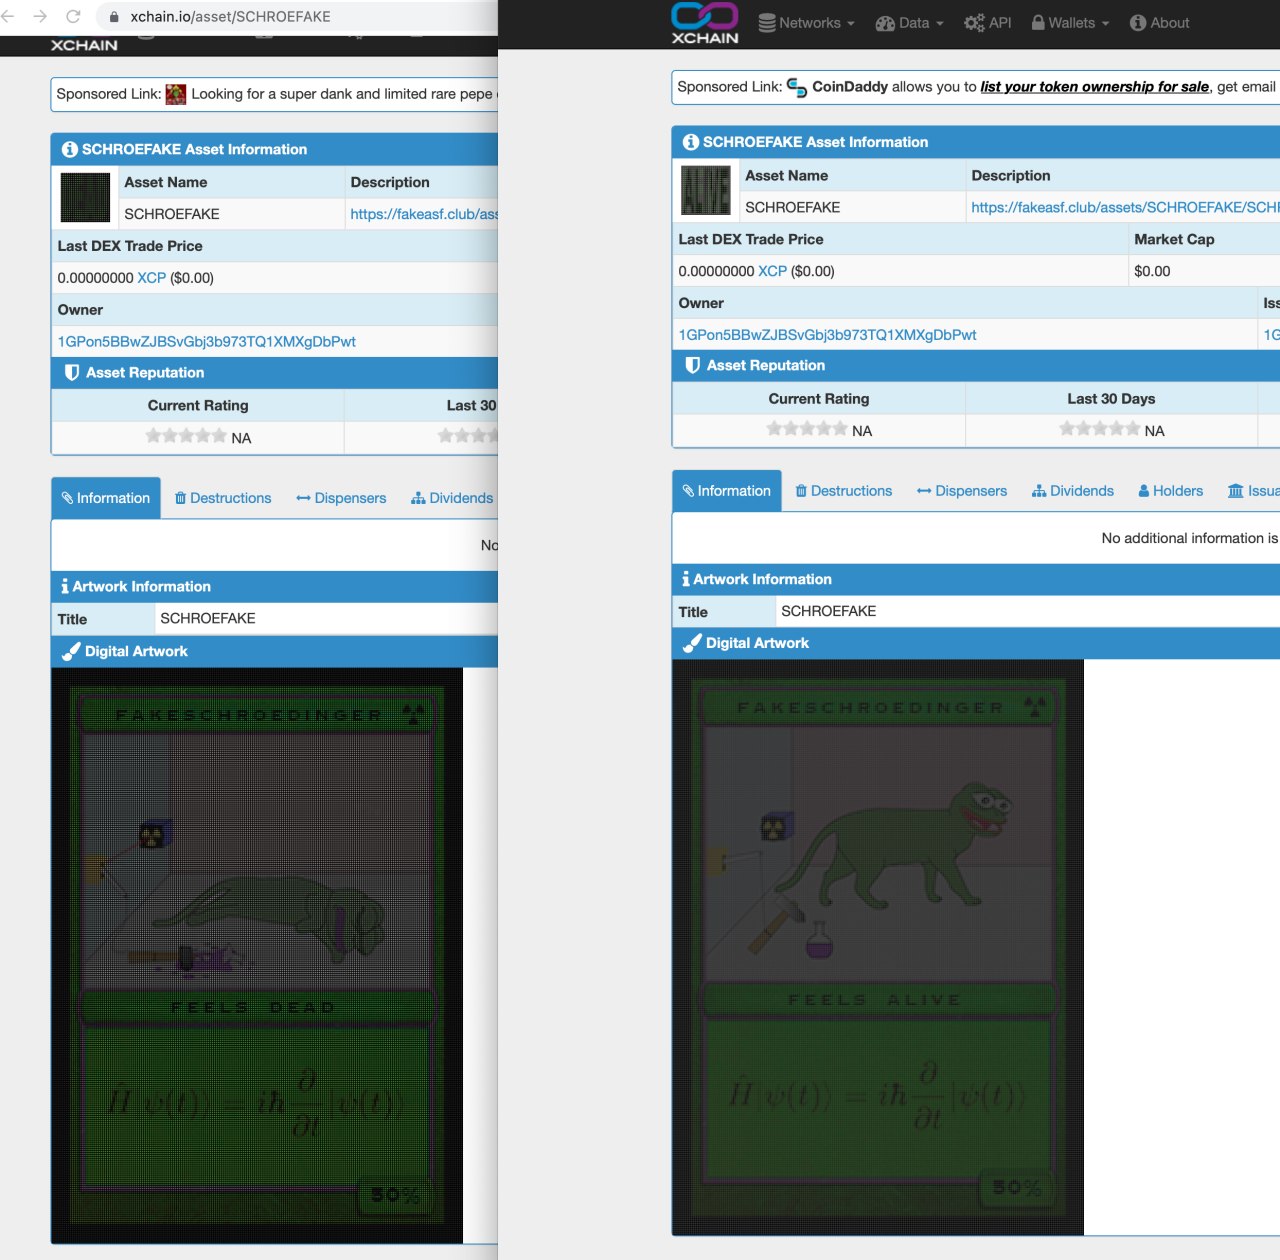Select the Information tab in left window
The width and height of the screenshot is (1280, 1260).
click(106, 498)
